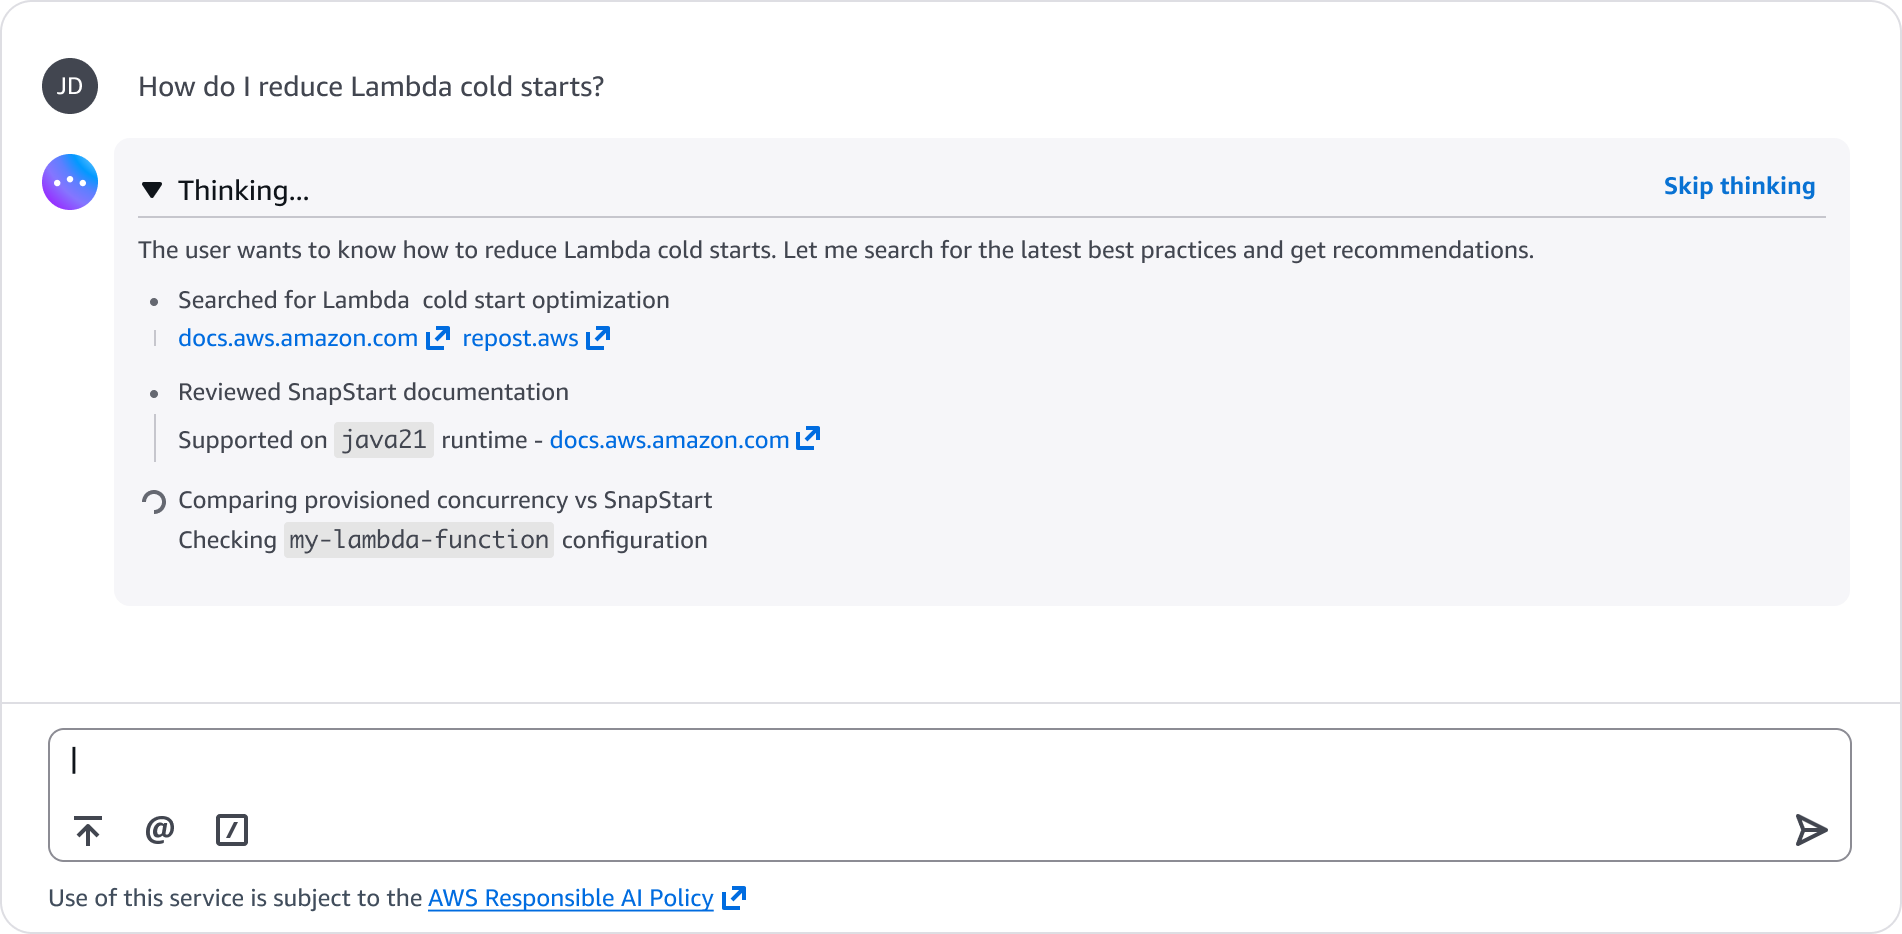Click external icon after AWS Responsible AI Policy
Viewport: 1902px width, 934px height.
tap(734, 898)
